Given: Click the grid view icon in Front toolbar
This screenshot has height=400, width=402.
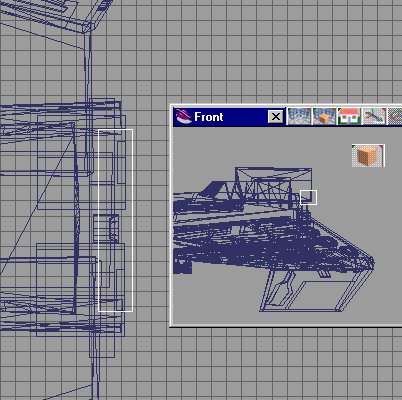Looking at the screenshot, I should 299,116.
